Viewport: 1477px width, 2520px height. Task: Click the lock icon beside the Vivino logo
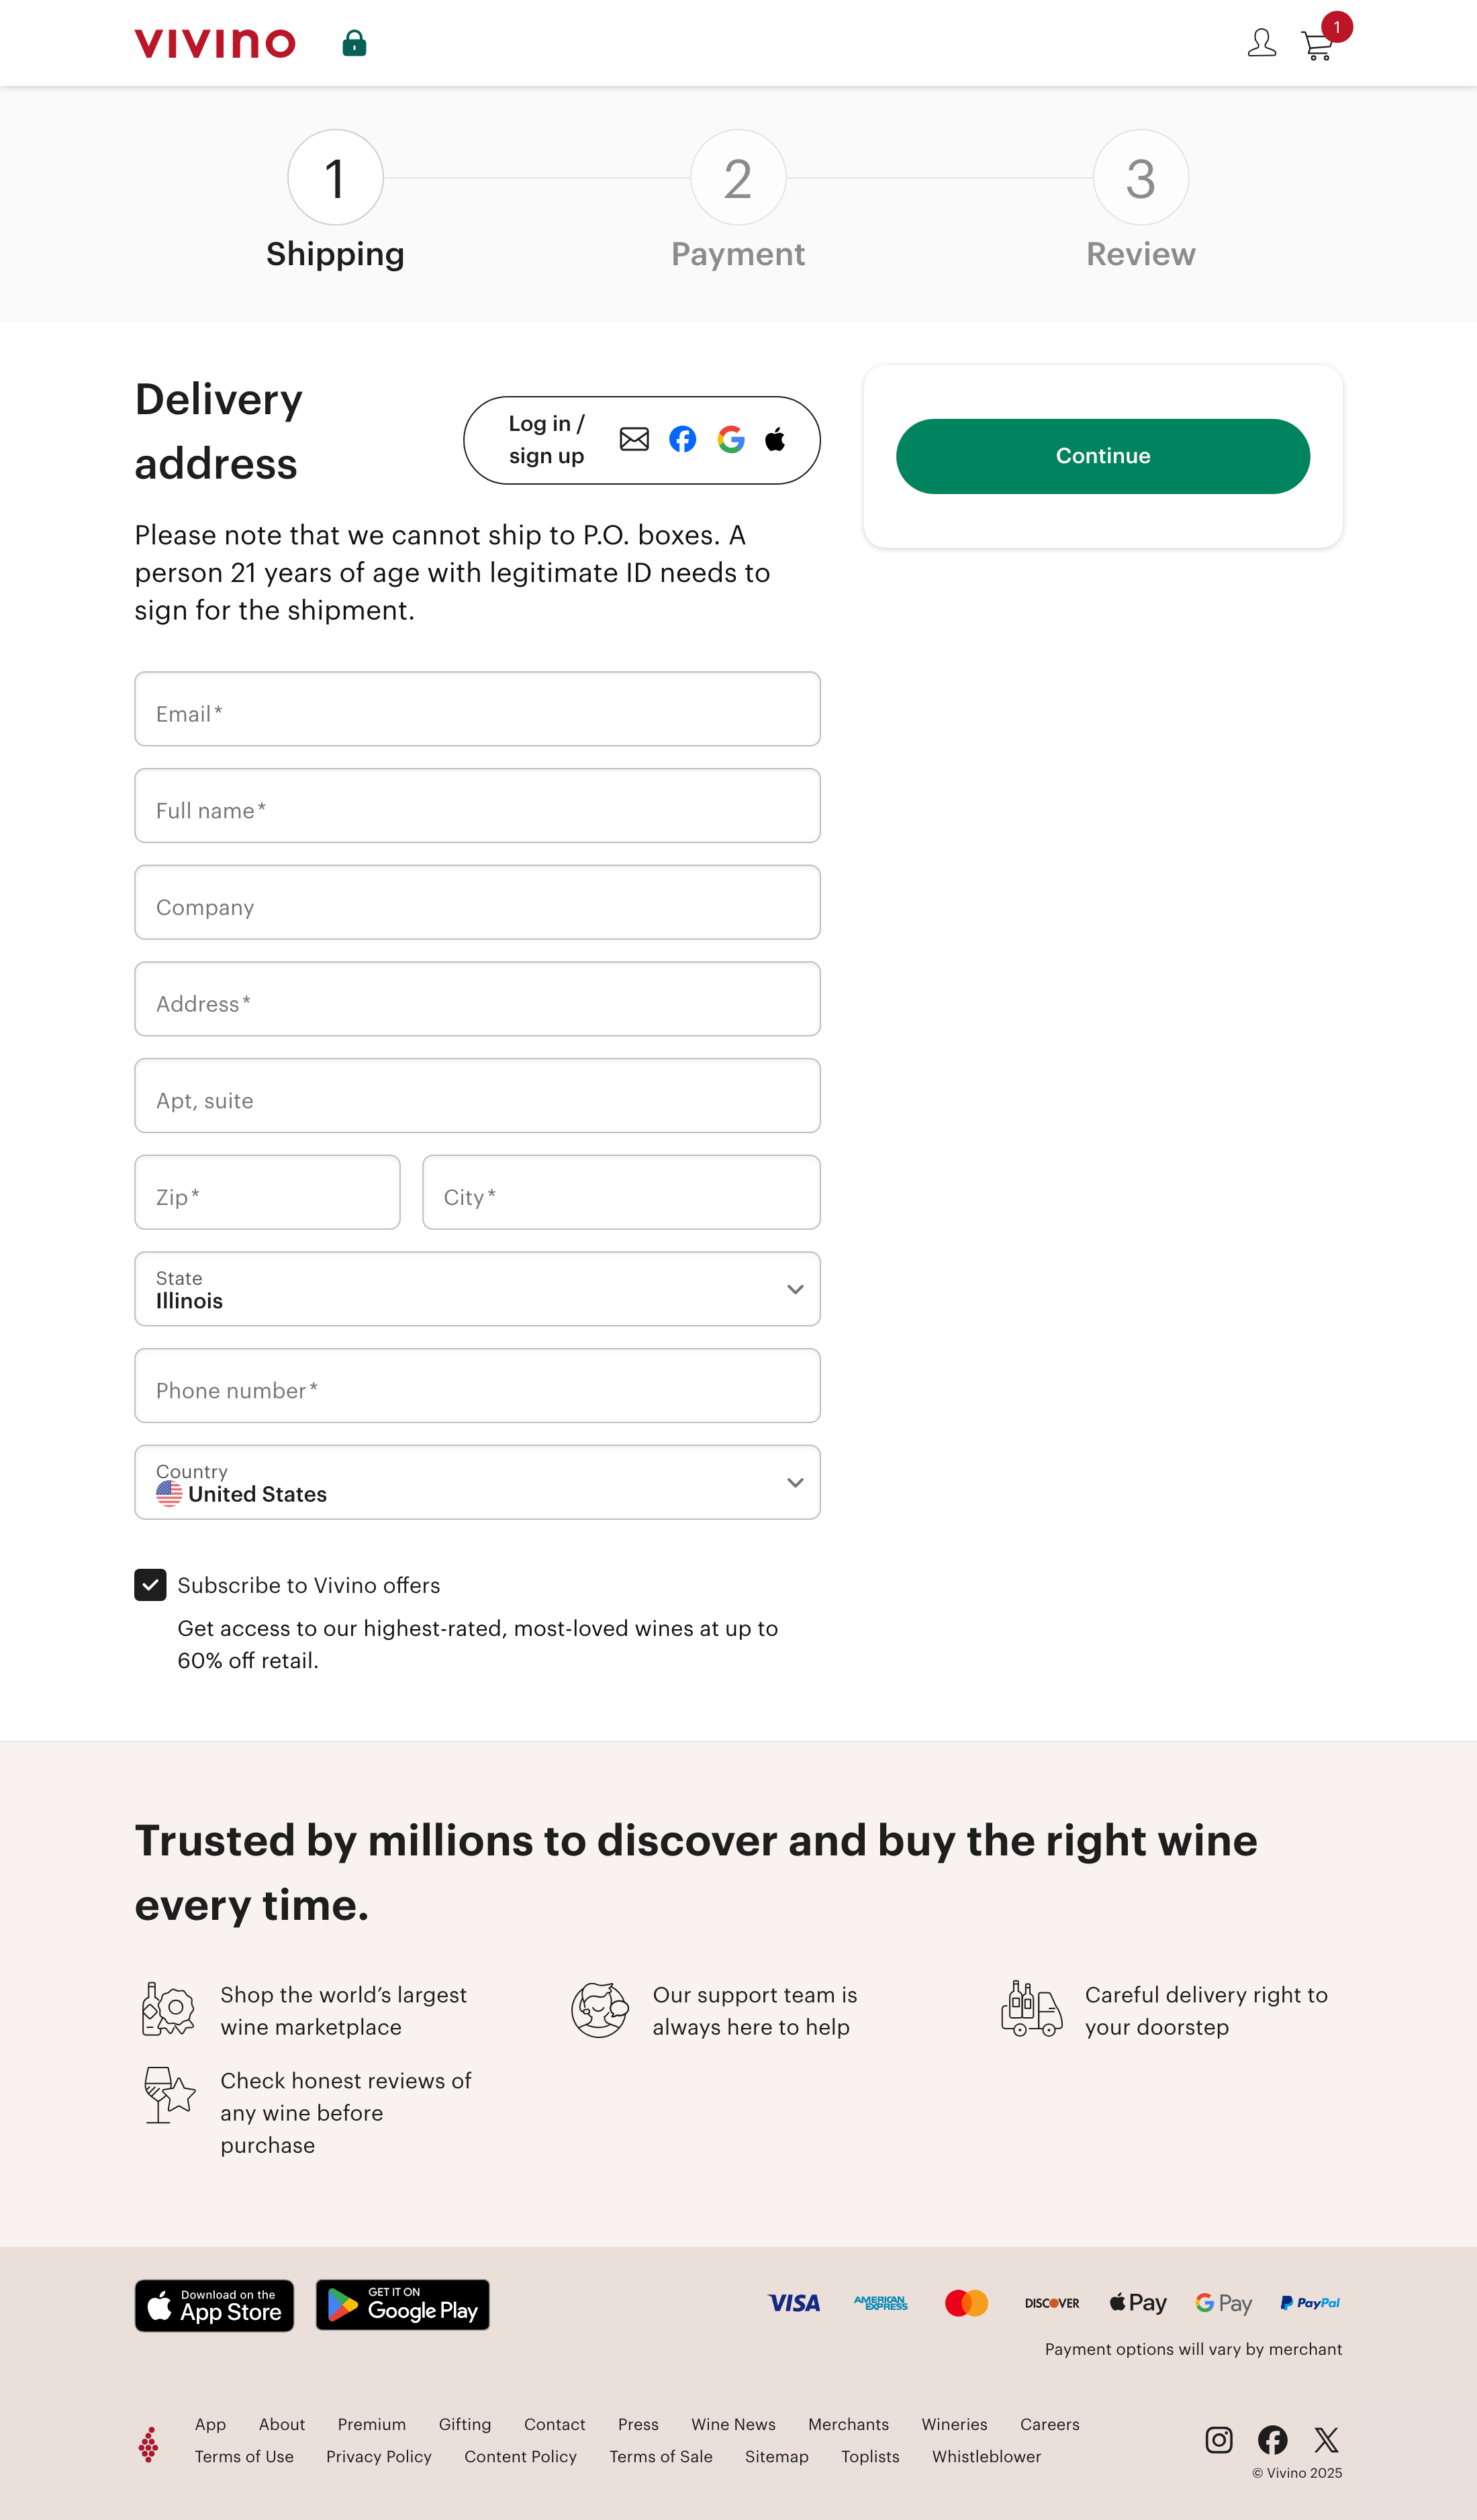(x=354, y=42)
